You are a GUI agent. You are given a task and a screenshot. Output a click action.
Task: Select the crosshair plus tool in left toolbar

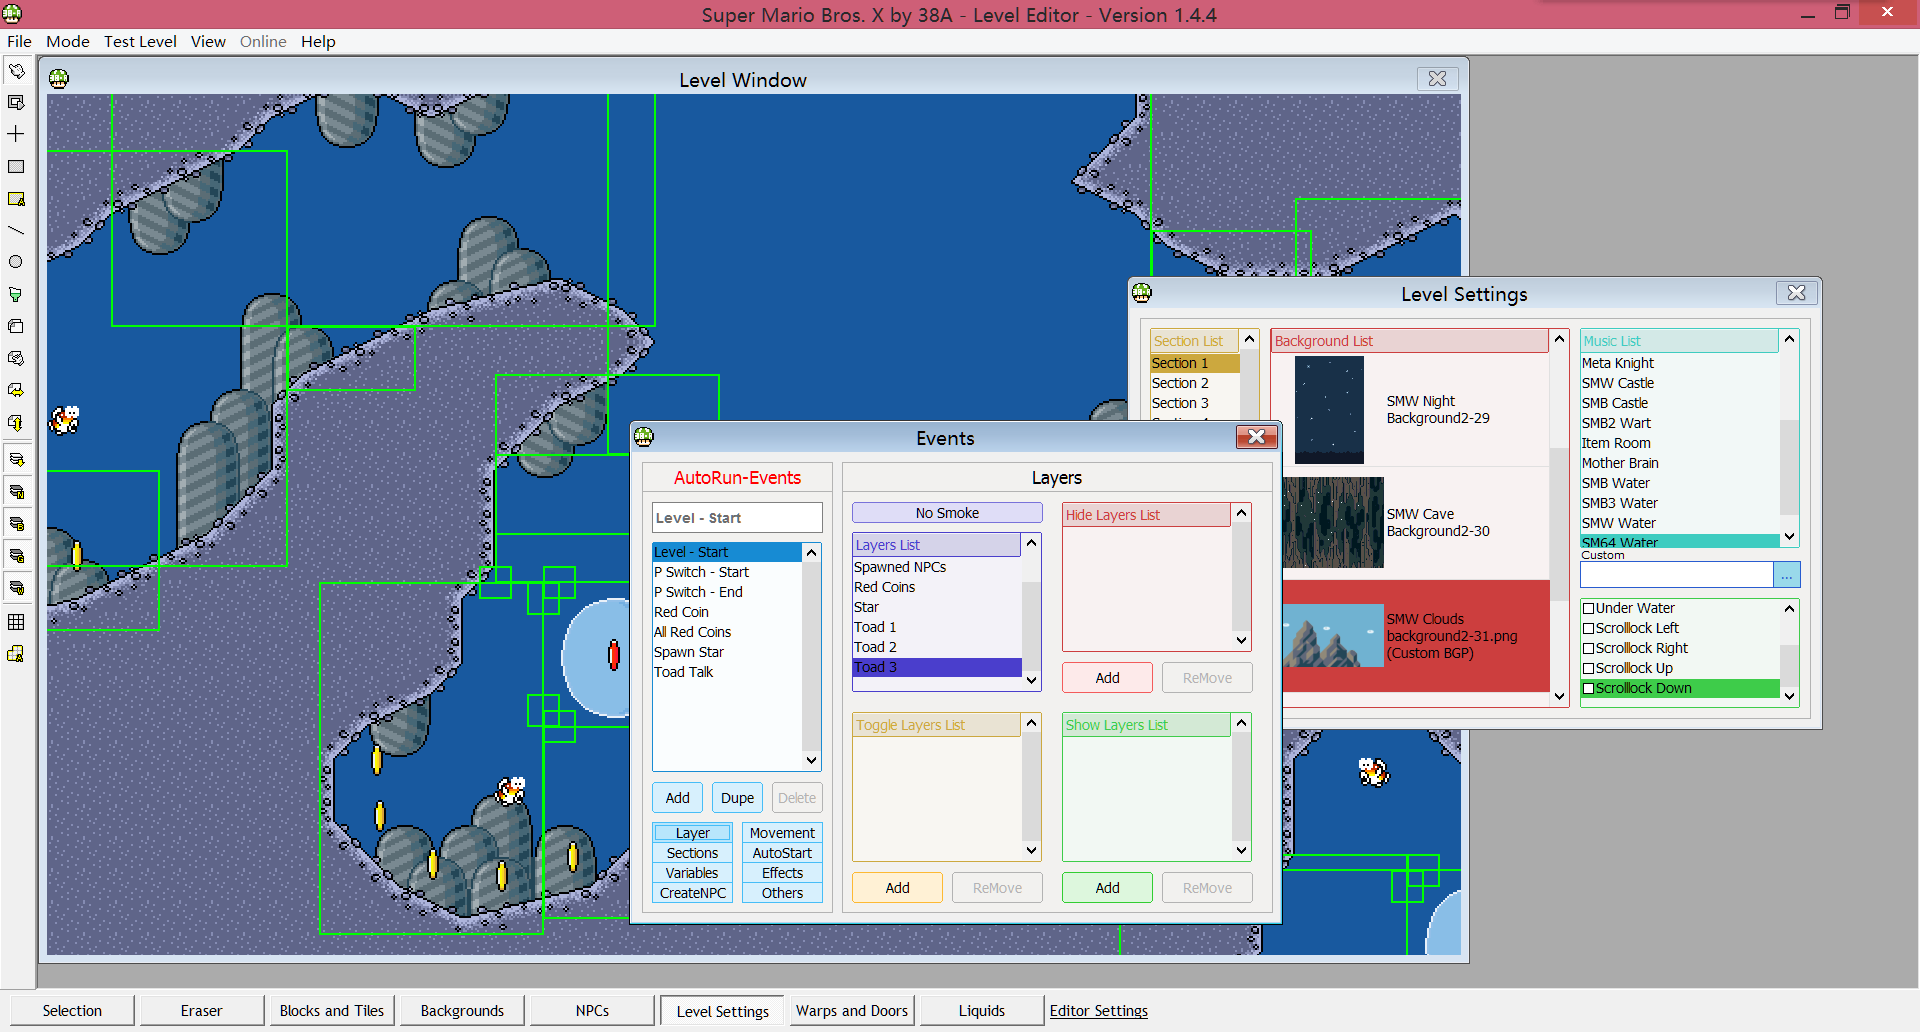16,134
